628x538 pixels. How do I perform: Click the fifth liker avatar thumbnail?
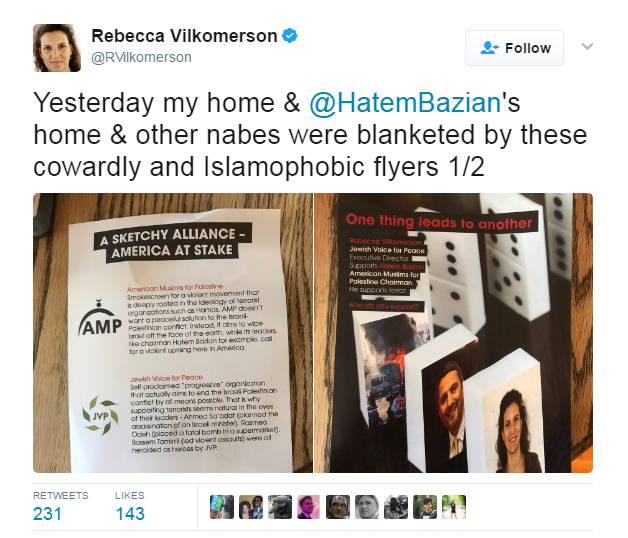tap(338, 507)
